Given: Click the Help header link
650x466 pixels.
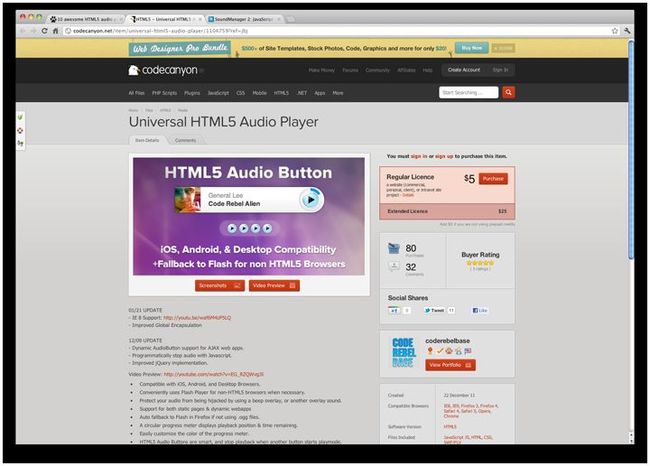Looking at the screenshot, I should [x=427, y=70].
